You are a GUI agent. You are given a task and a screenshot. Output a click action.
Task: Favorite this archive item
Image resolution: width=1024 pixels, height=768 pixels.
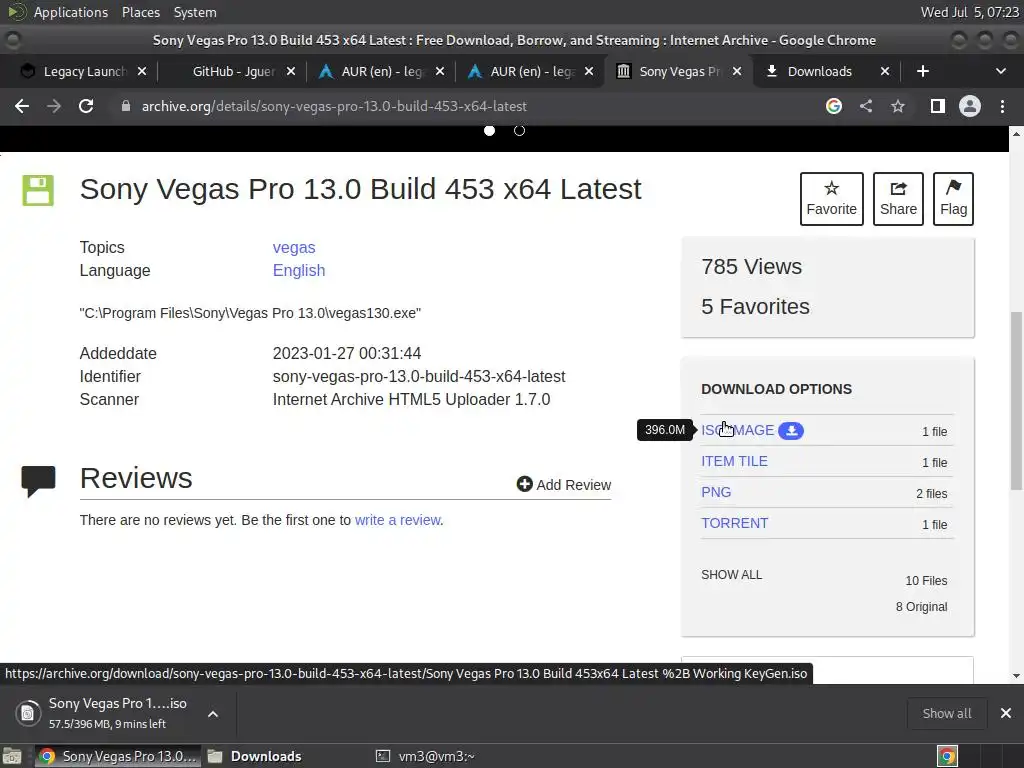point(831,199)
